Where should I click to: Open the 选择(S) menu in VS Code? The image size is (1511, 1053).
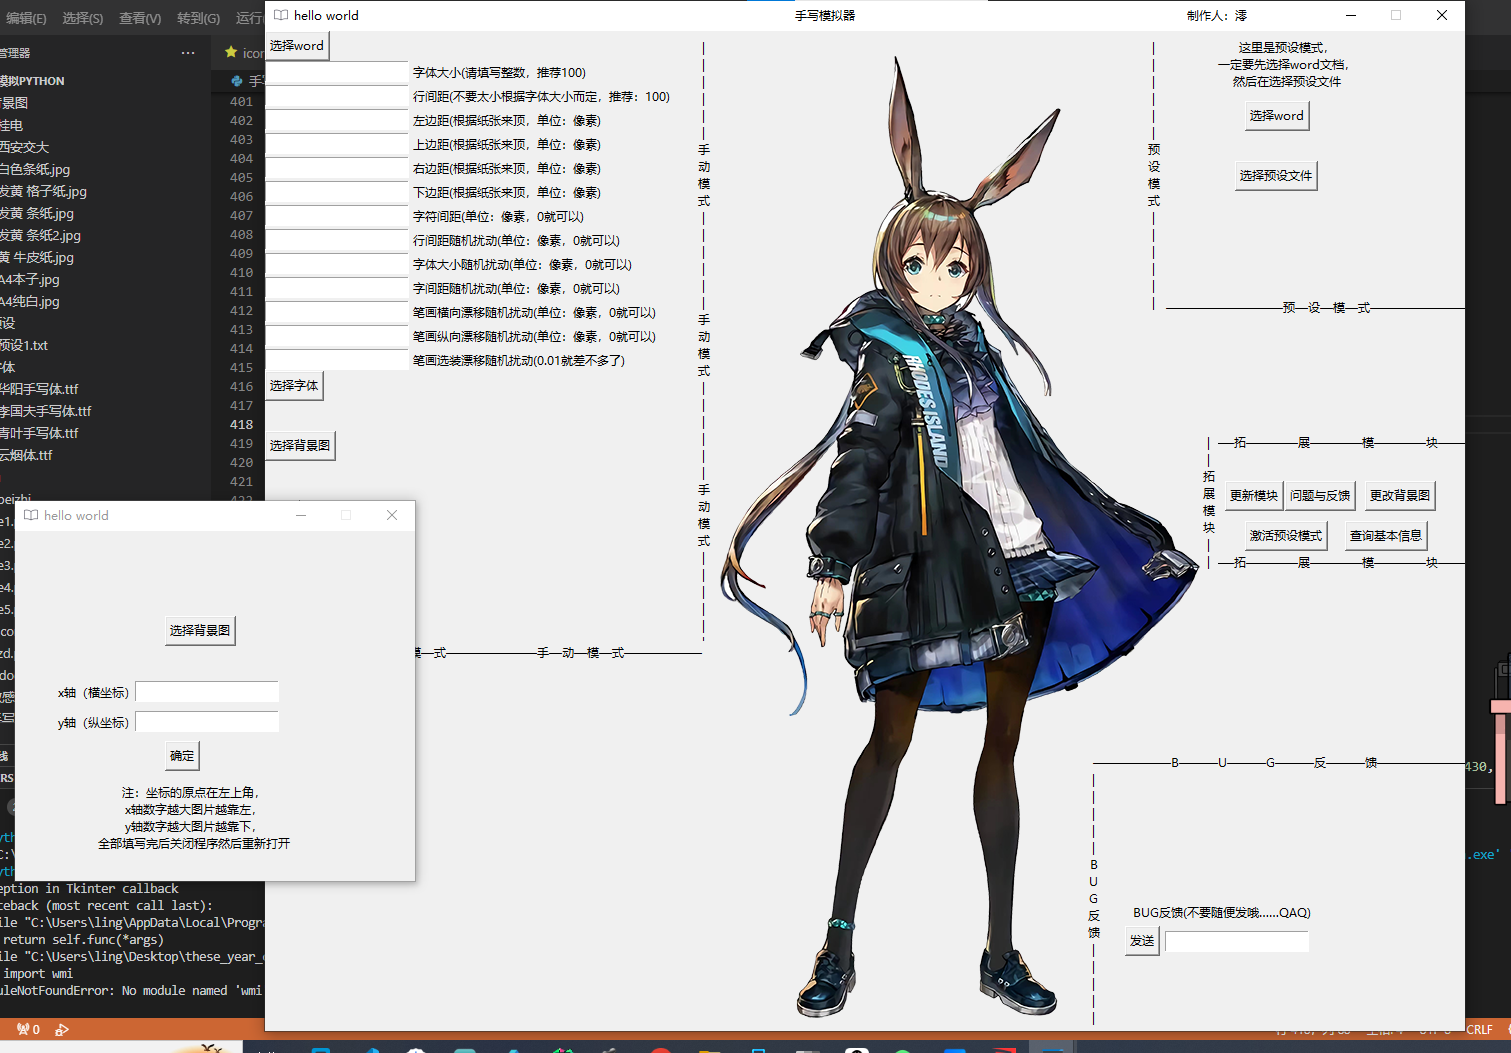coord(83,18)
